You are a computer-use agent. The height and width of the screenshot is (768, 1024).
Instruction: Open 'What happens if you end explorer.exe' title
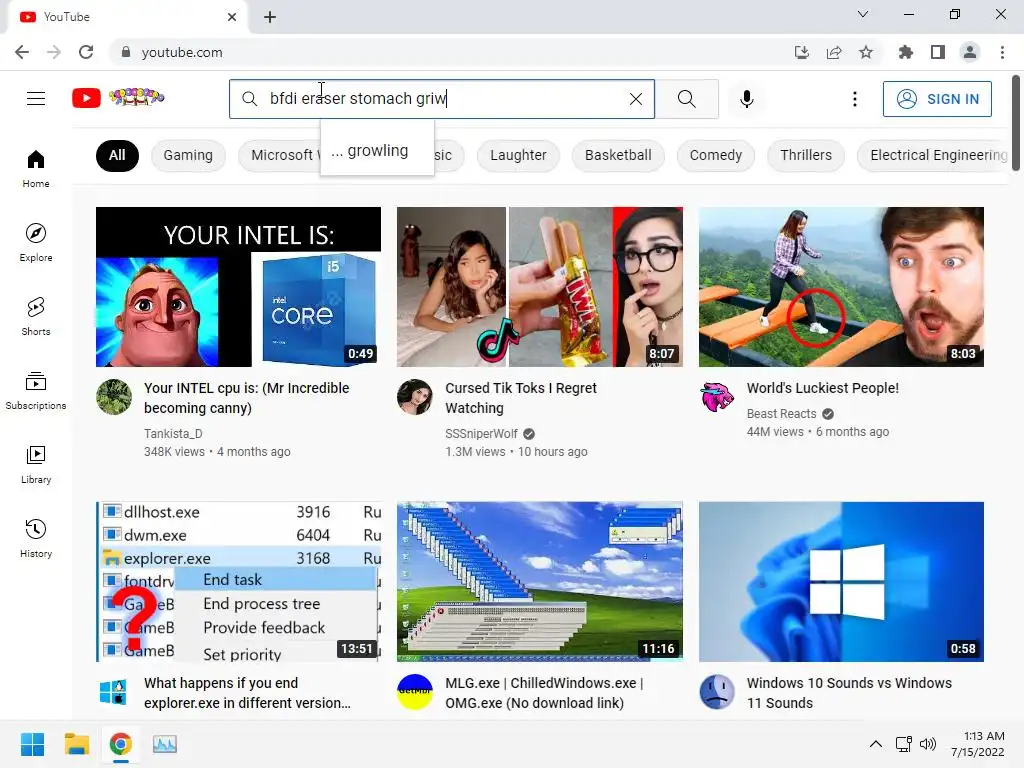pos(247,693)
